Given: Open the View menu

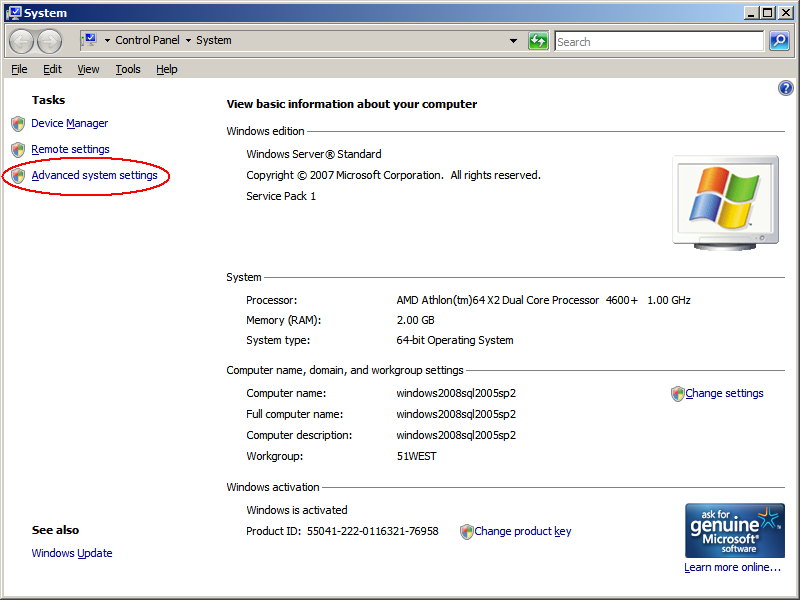Looking at the screenshot, I should [88, 69].
